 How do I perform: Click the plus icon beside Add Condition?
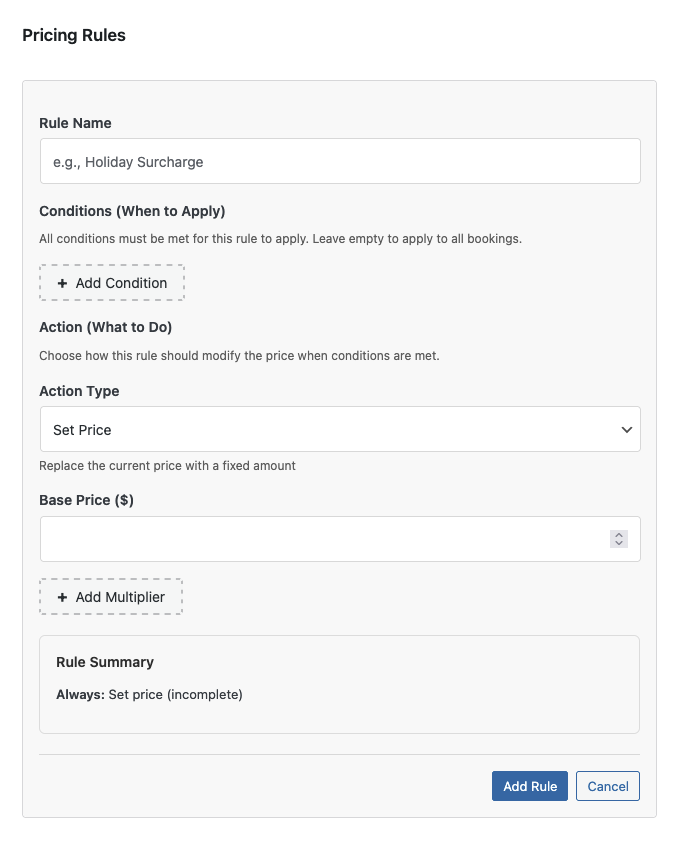tap(62, 283)
